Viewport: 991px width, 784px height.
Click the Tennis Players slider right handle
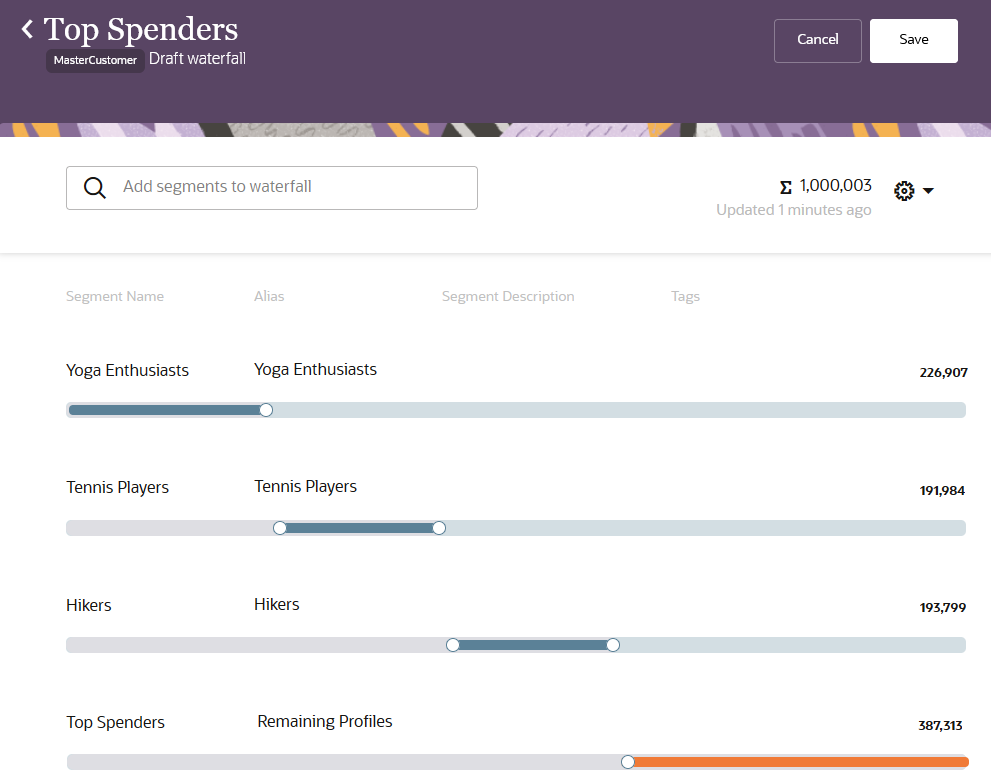pos(439,528)
